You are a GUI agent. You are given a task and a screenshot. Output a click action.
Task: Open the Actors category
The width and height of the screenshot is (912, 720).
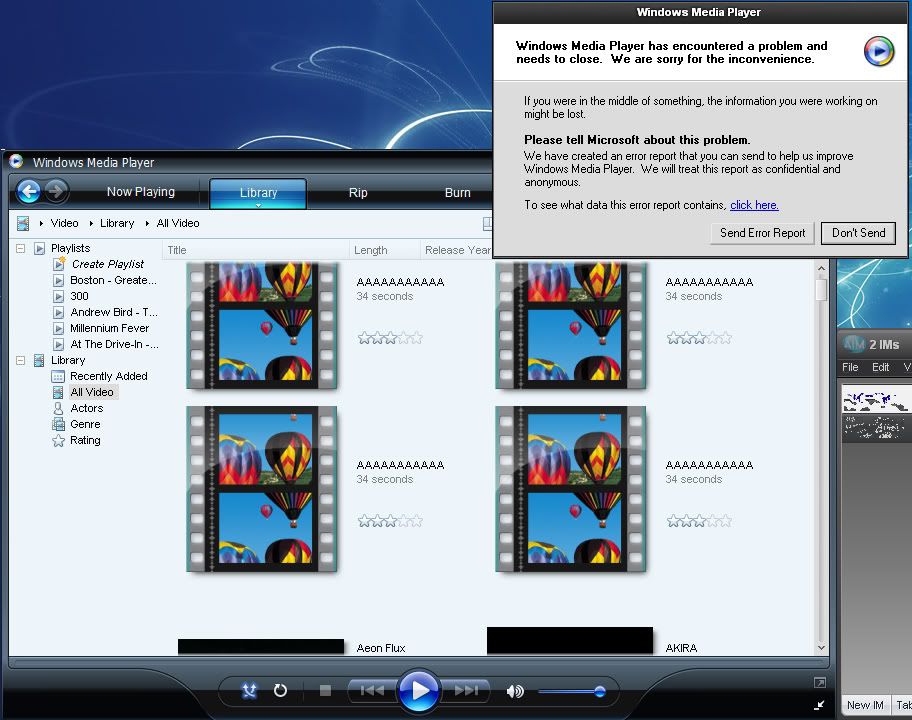[x=86, y=408]
